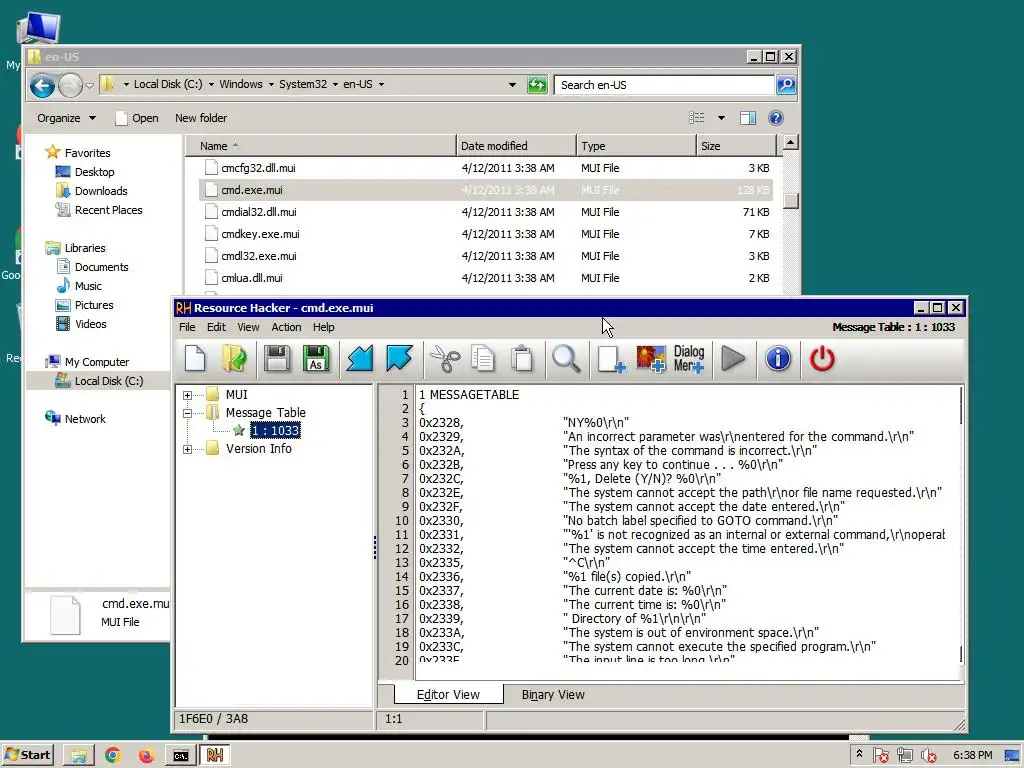Open the Action menu in Resource Hacker

[x=286, y=327]
